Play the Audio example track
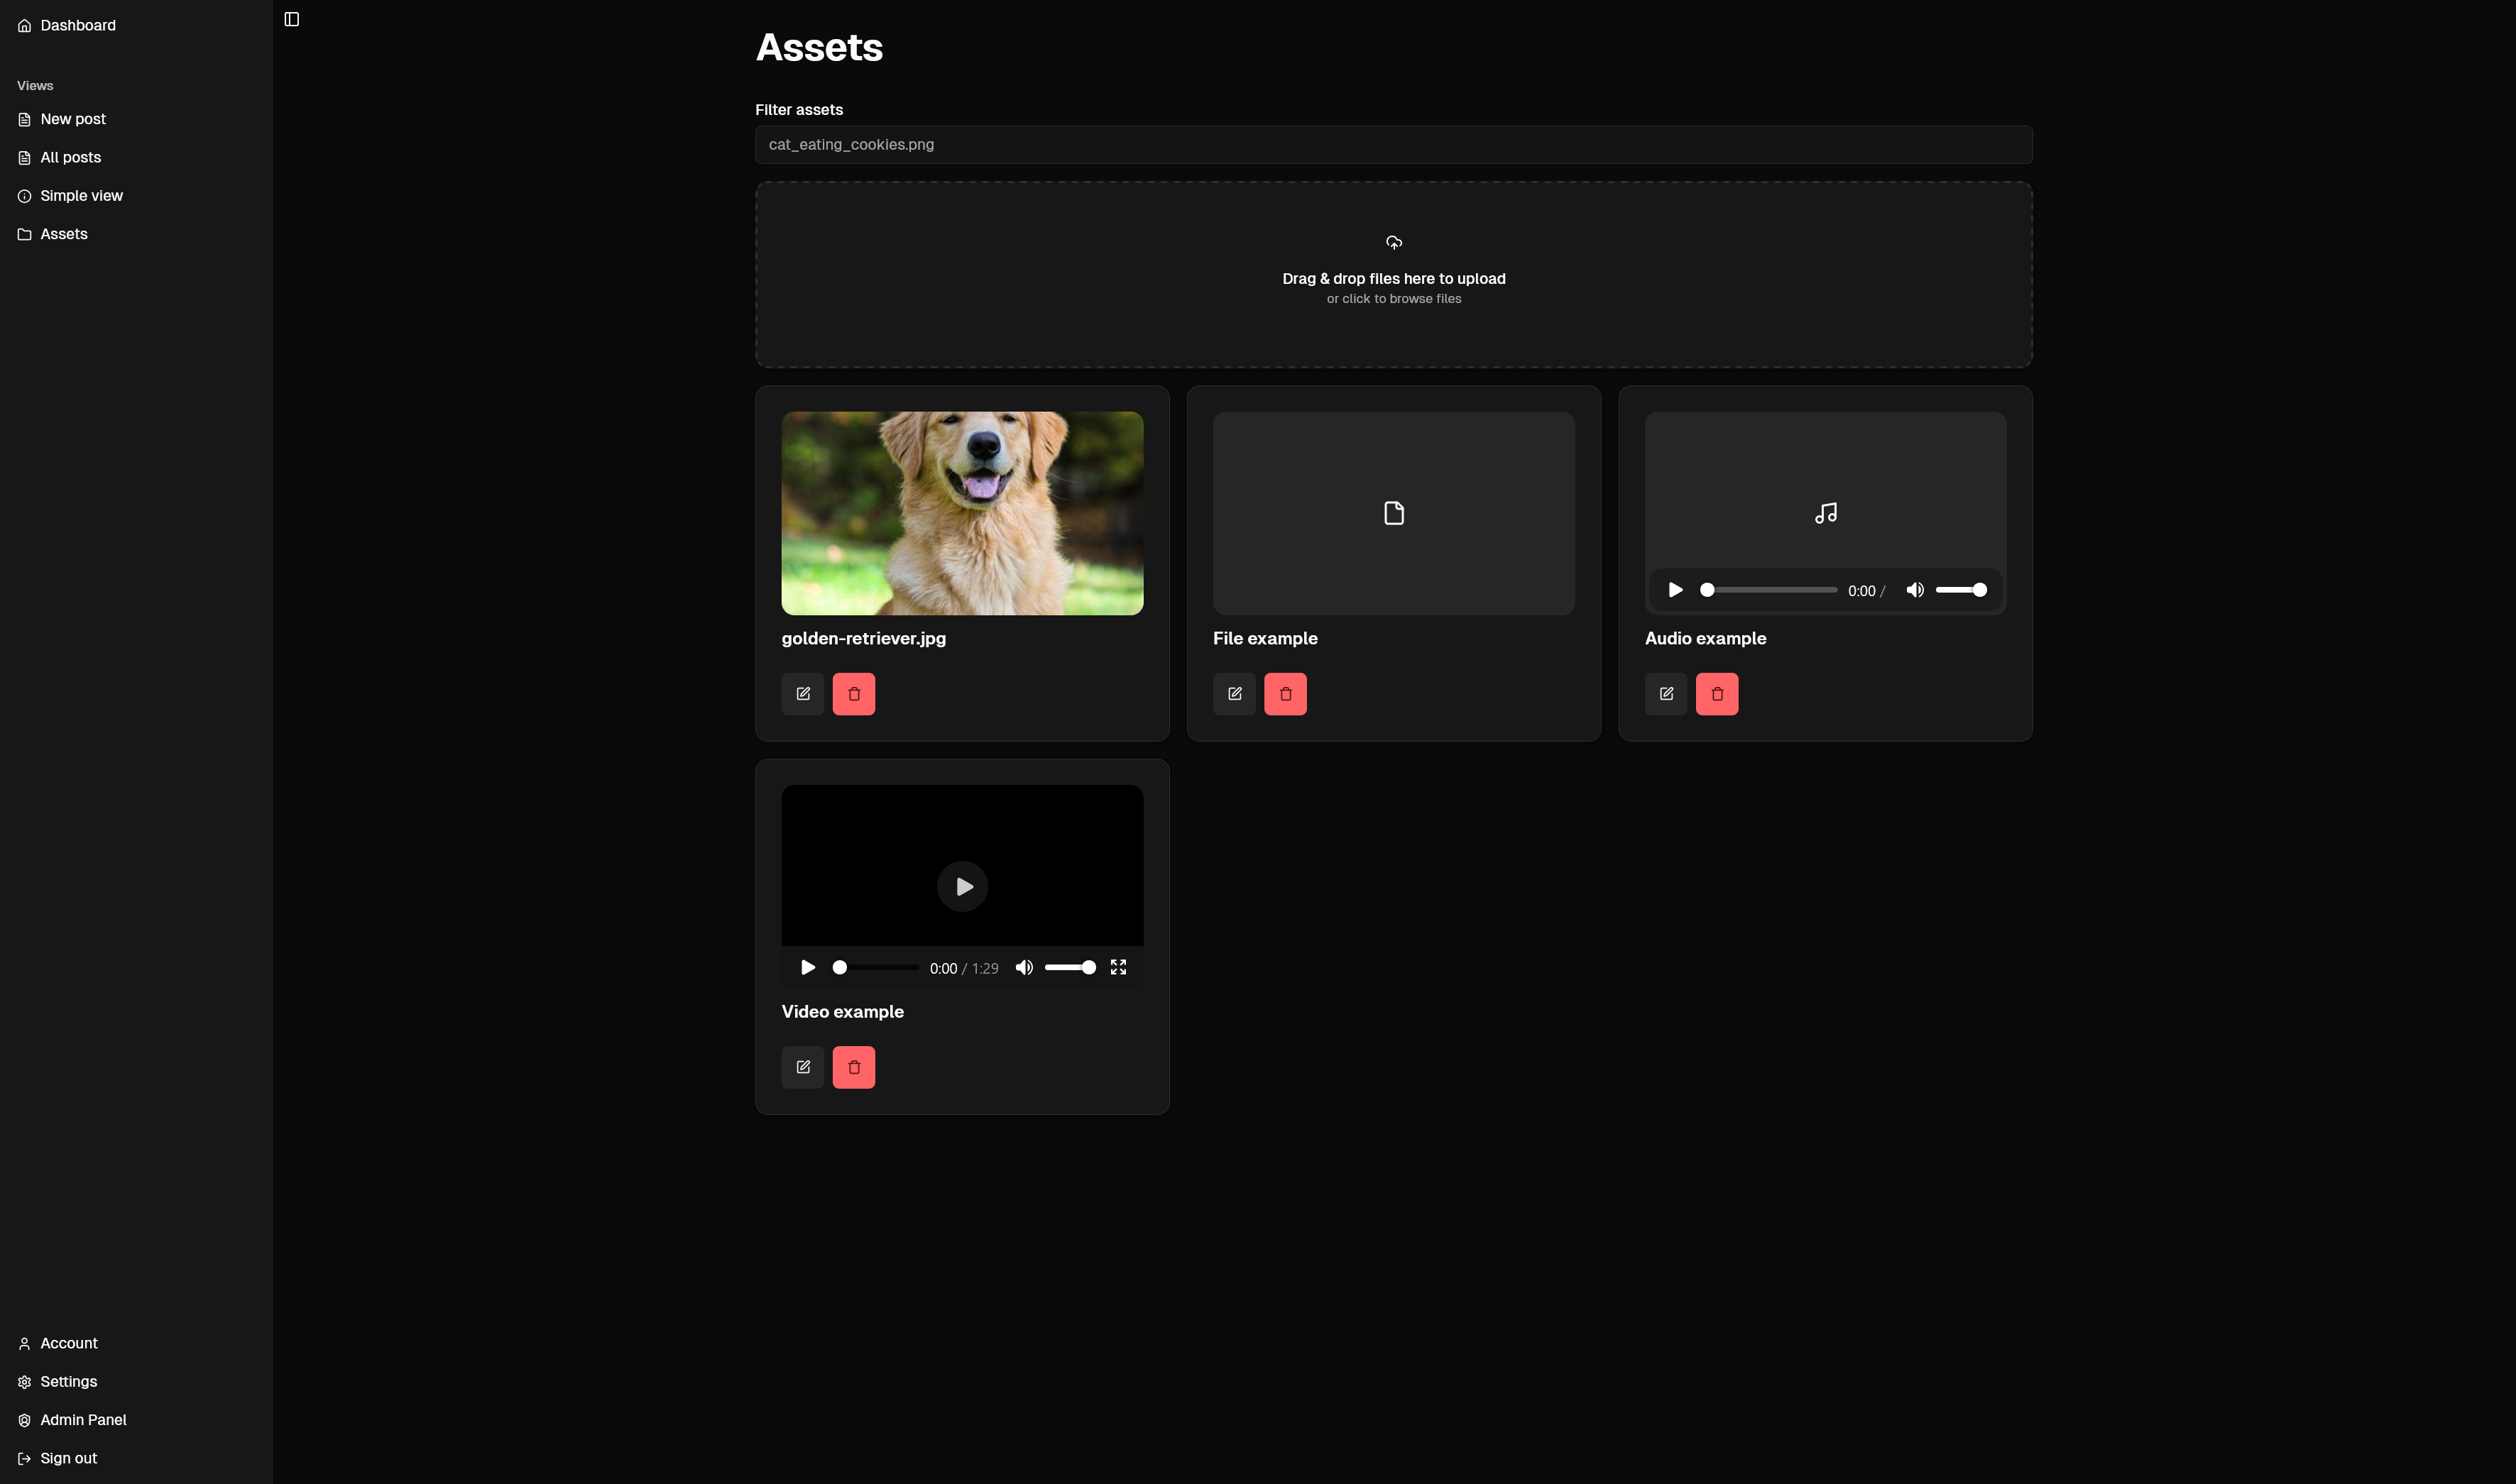This screenshot has width=2516, height=1484. [x=1675, y=590]
